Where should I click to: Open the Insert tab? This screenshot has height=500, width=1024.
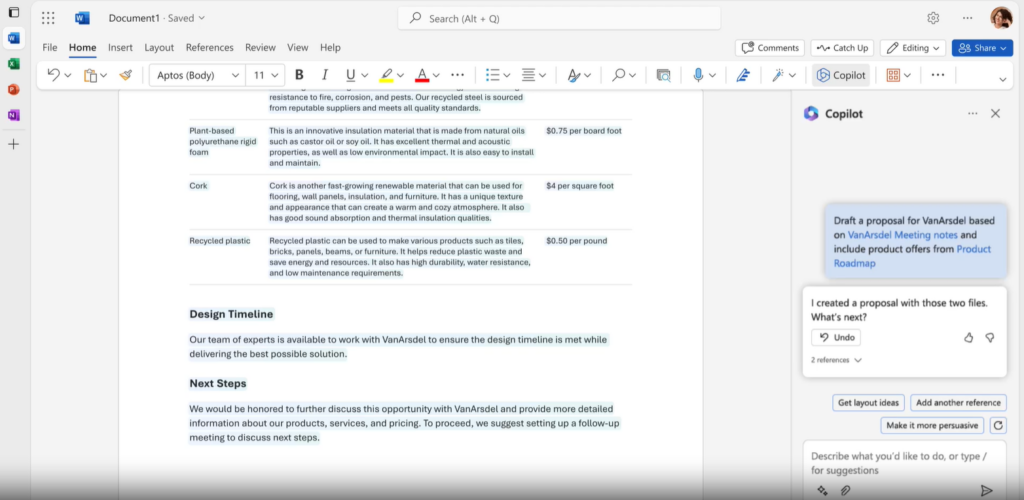click(x=120, y=47)
